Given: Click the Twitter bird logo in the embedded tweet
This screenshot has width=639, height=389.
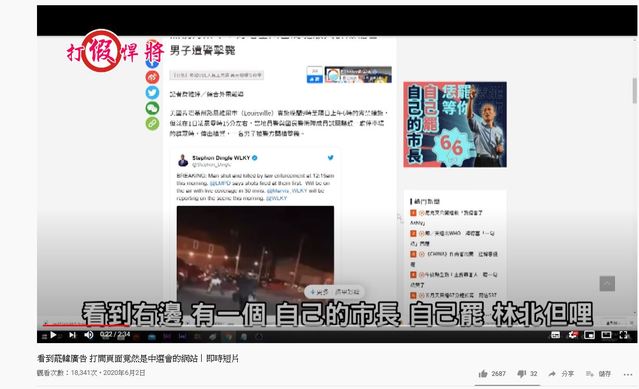Looking at the screenshot, I should click(x=331, y=158).
